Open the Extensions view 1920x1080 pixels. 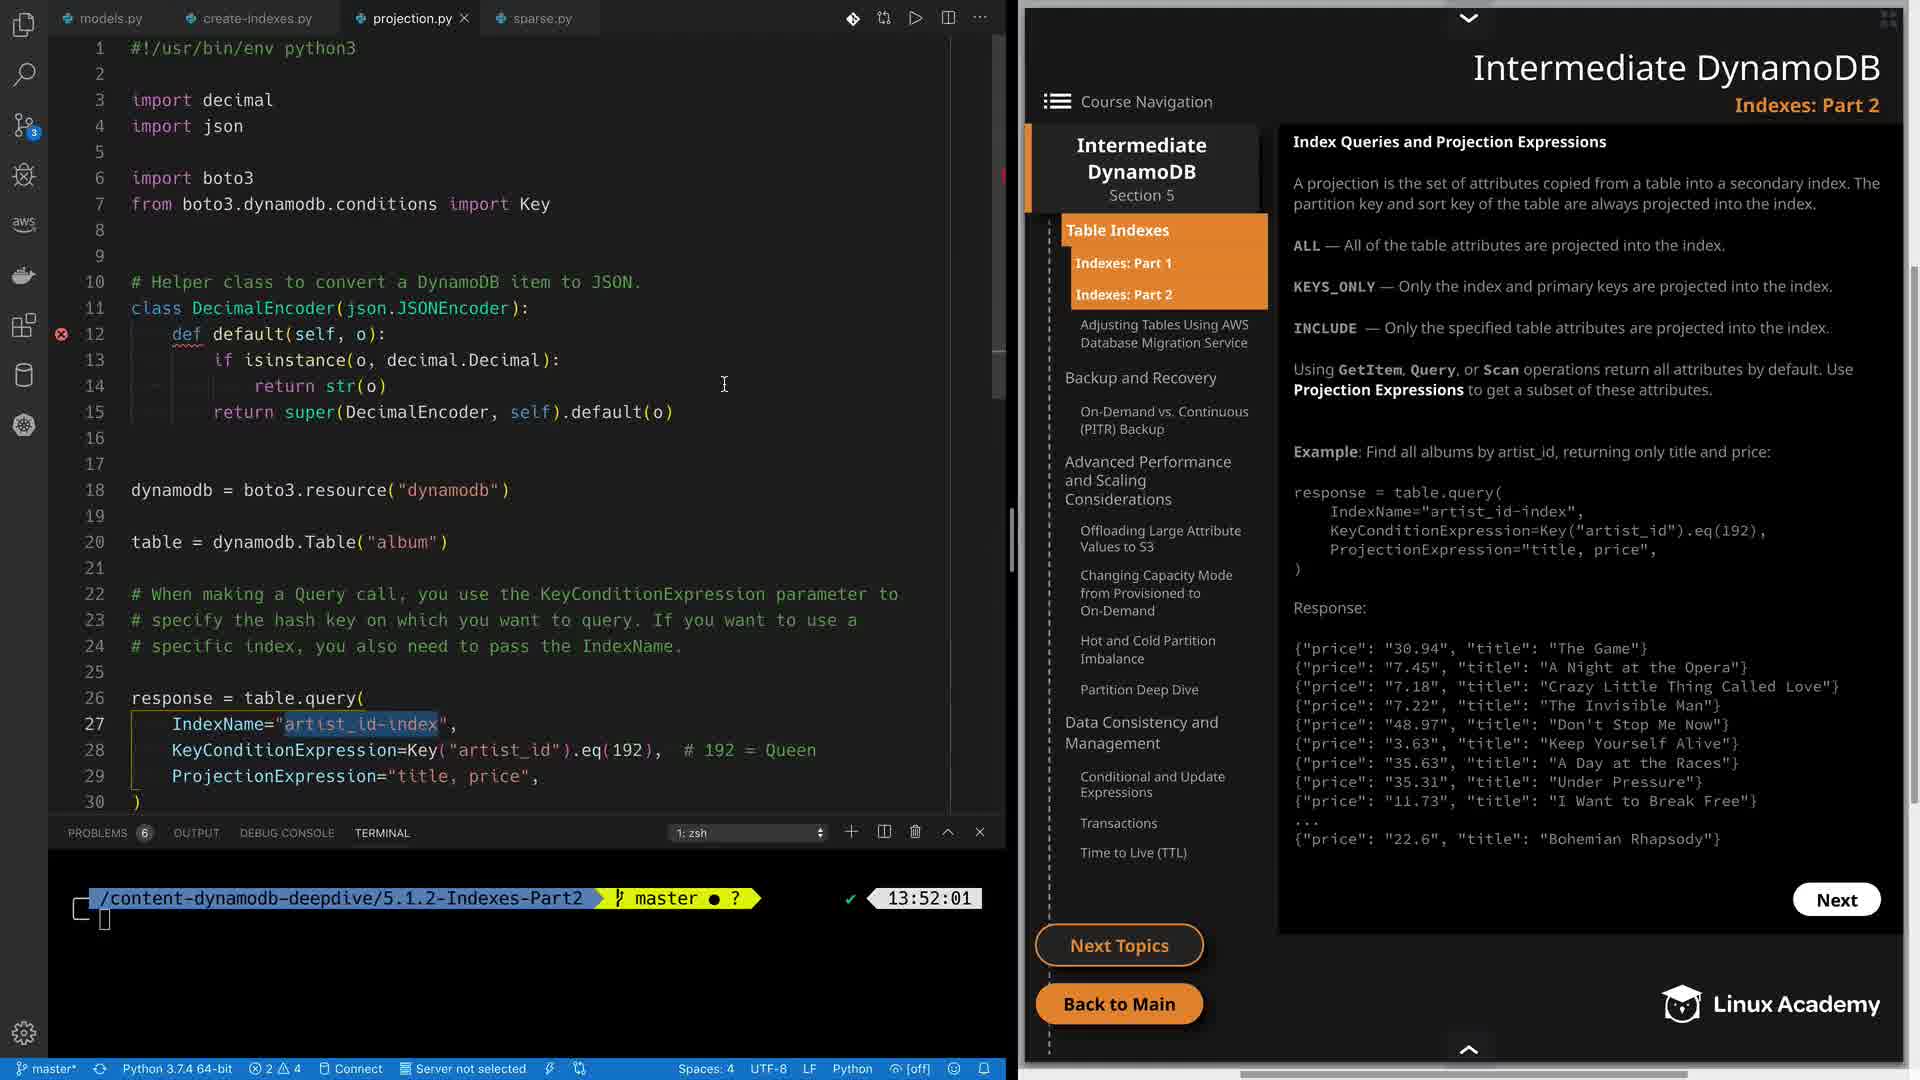coord(24,326)
